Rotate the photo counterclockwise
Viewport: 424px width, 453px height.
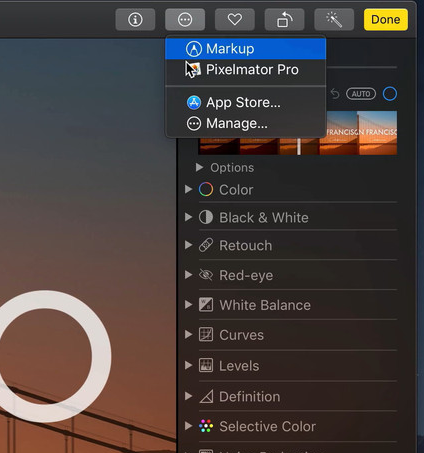coord(284,20)
